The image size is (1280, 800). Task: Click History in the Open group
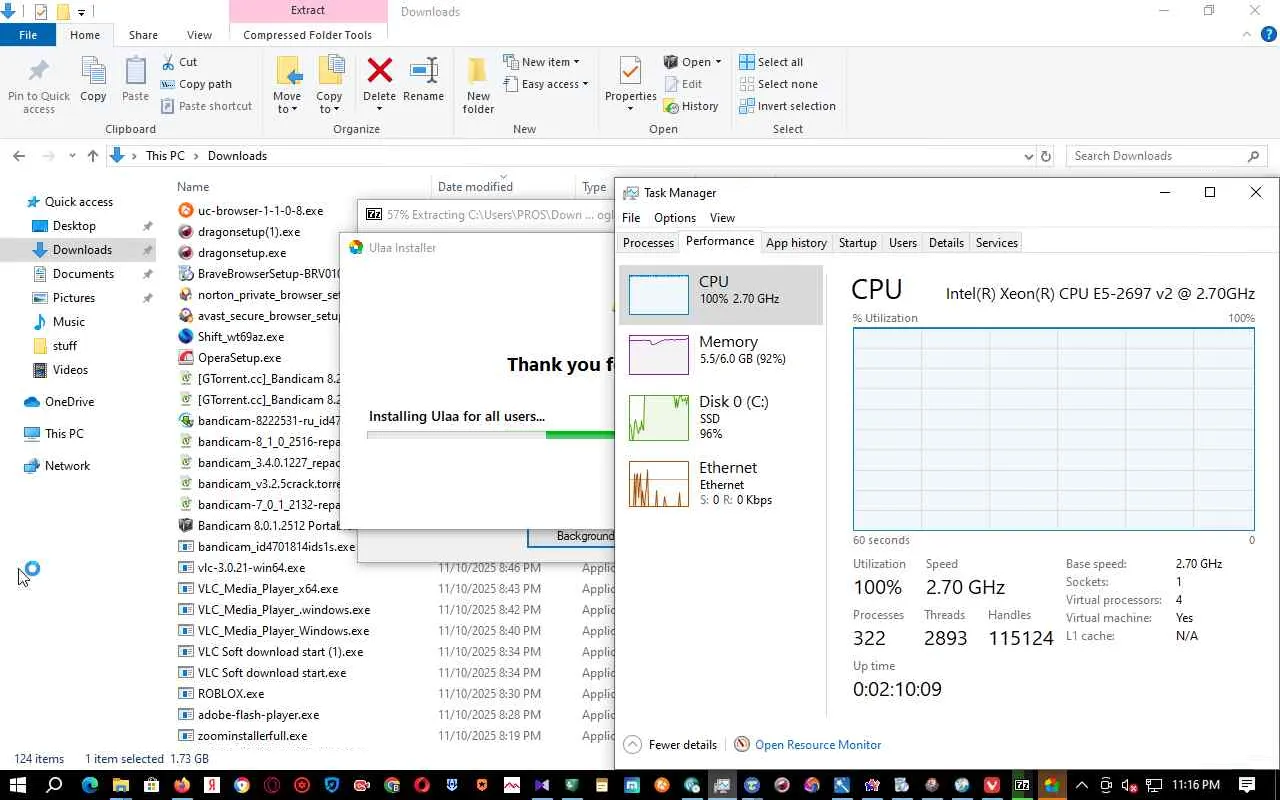[690, 106]
